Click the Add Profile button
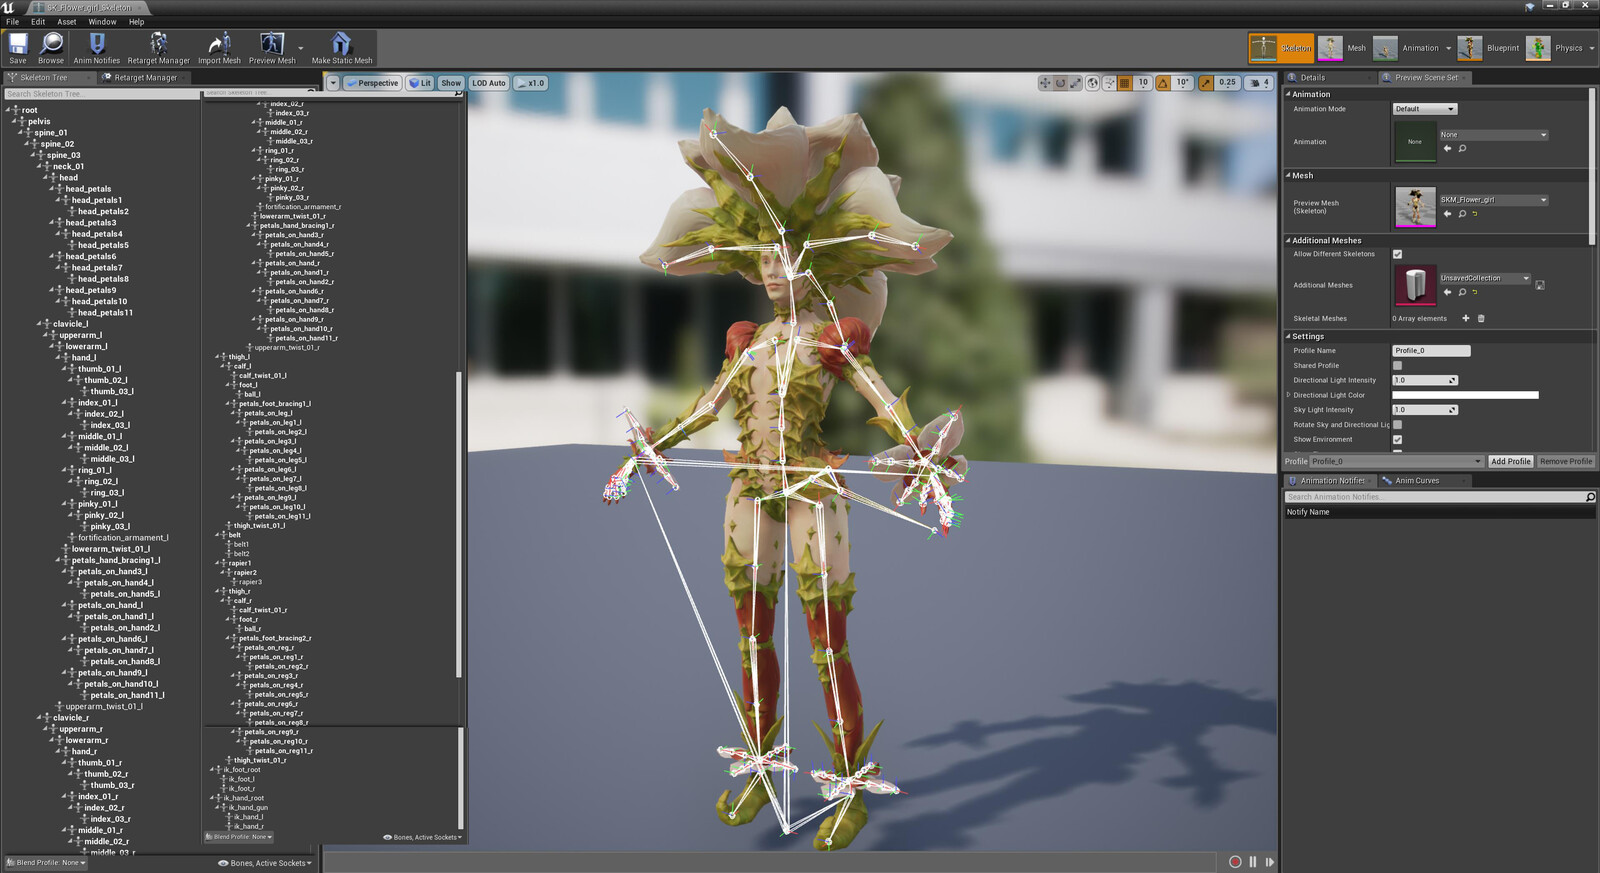This screenshot has height=873, width=1600. (1510, 461)
